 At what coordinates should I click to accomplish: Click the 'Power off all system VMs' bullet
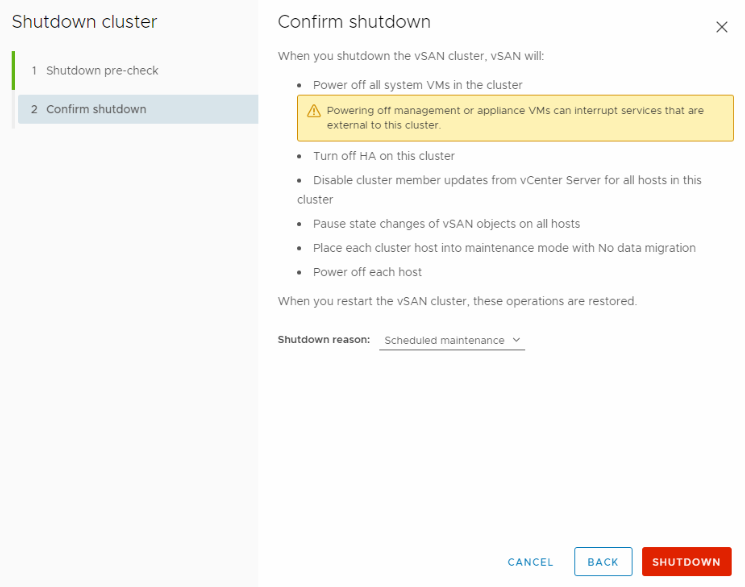(x=417, y=85)
